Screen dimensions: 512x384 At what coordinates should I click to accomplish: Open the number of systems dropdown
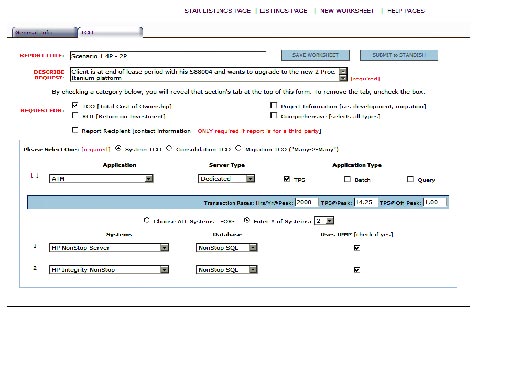[x=324, y=221]
